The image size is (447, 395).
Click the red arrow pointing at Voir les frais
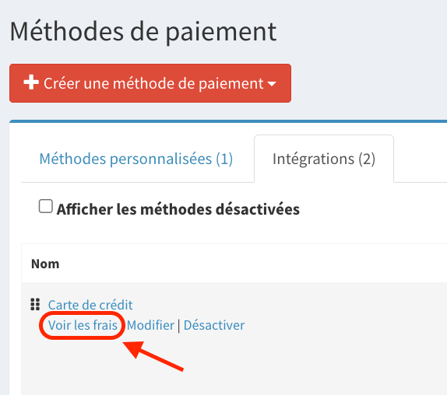point(153,355)
